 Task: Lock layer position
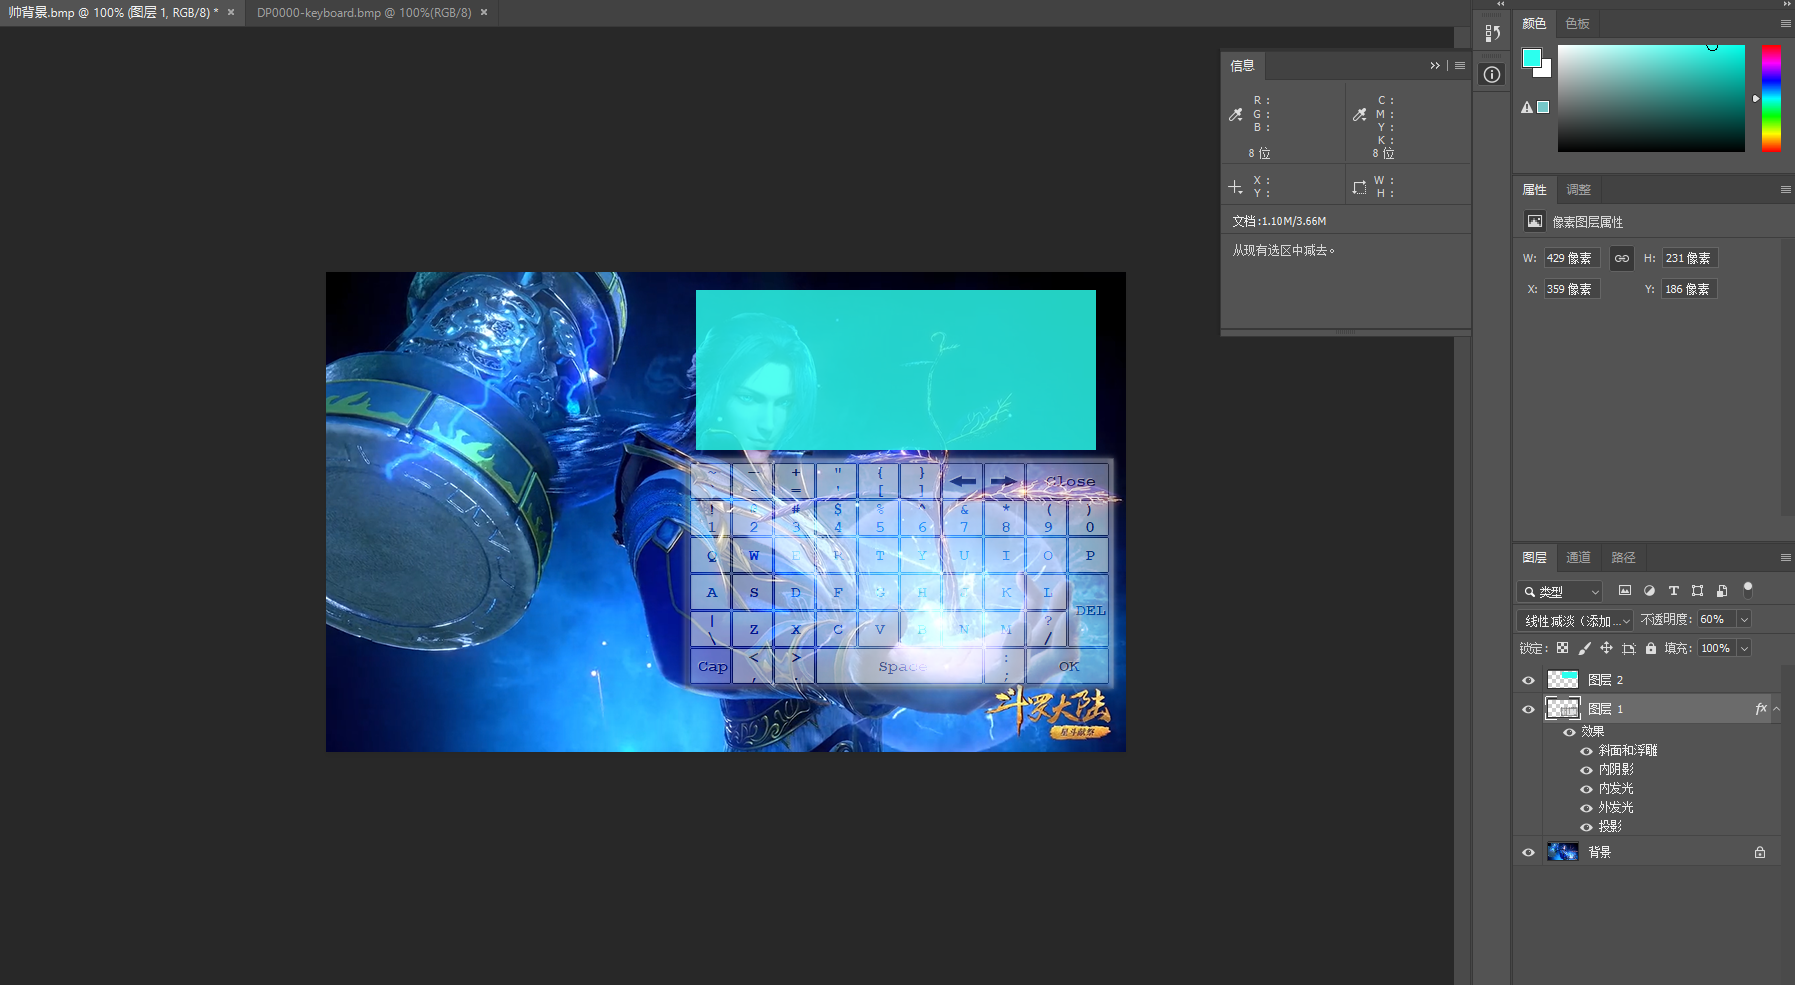(x=1606, y=648)
